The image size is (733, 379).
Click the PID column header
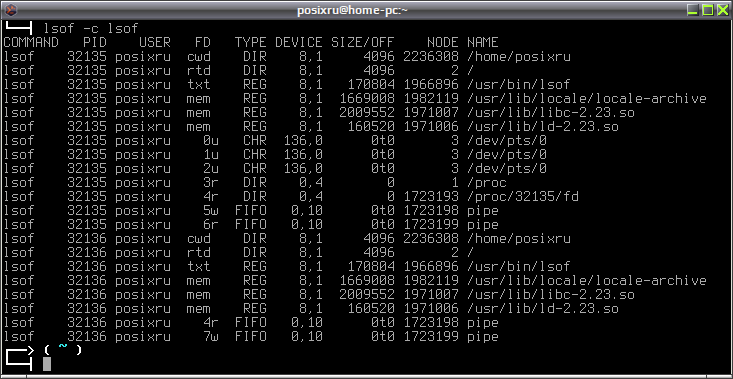[x=95, y=43]
